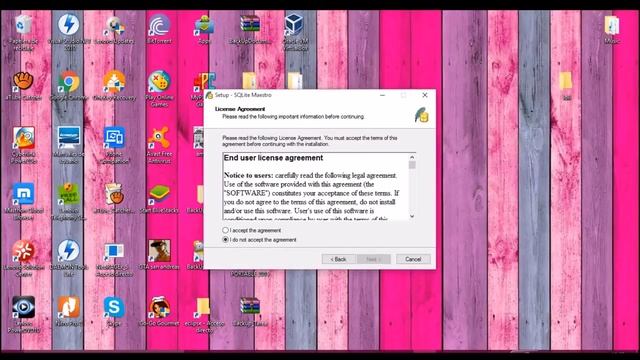Select the Oracle VM VirtualBox desktop icon

coord(294,24)
